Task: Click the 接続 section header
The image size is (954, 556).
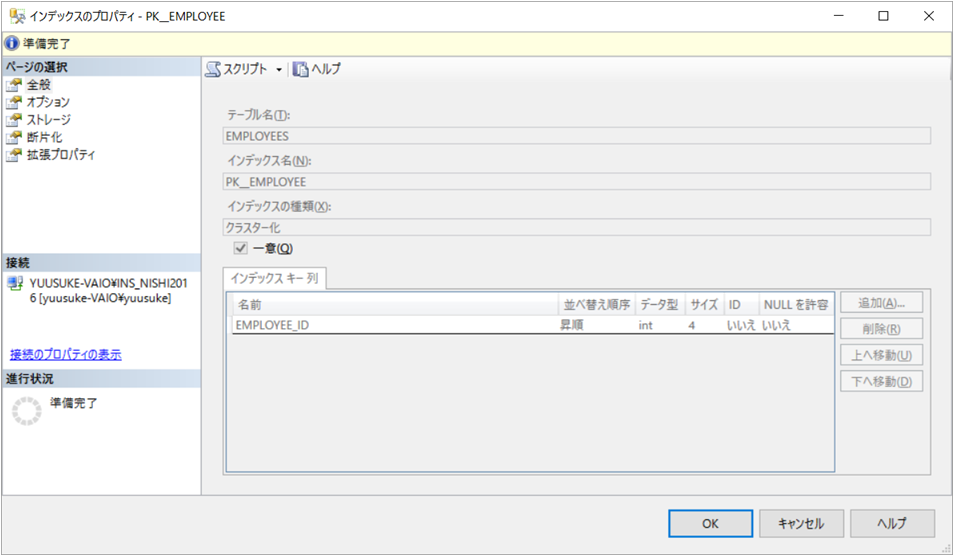Action: point(101,263)
